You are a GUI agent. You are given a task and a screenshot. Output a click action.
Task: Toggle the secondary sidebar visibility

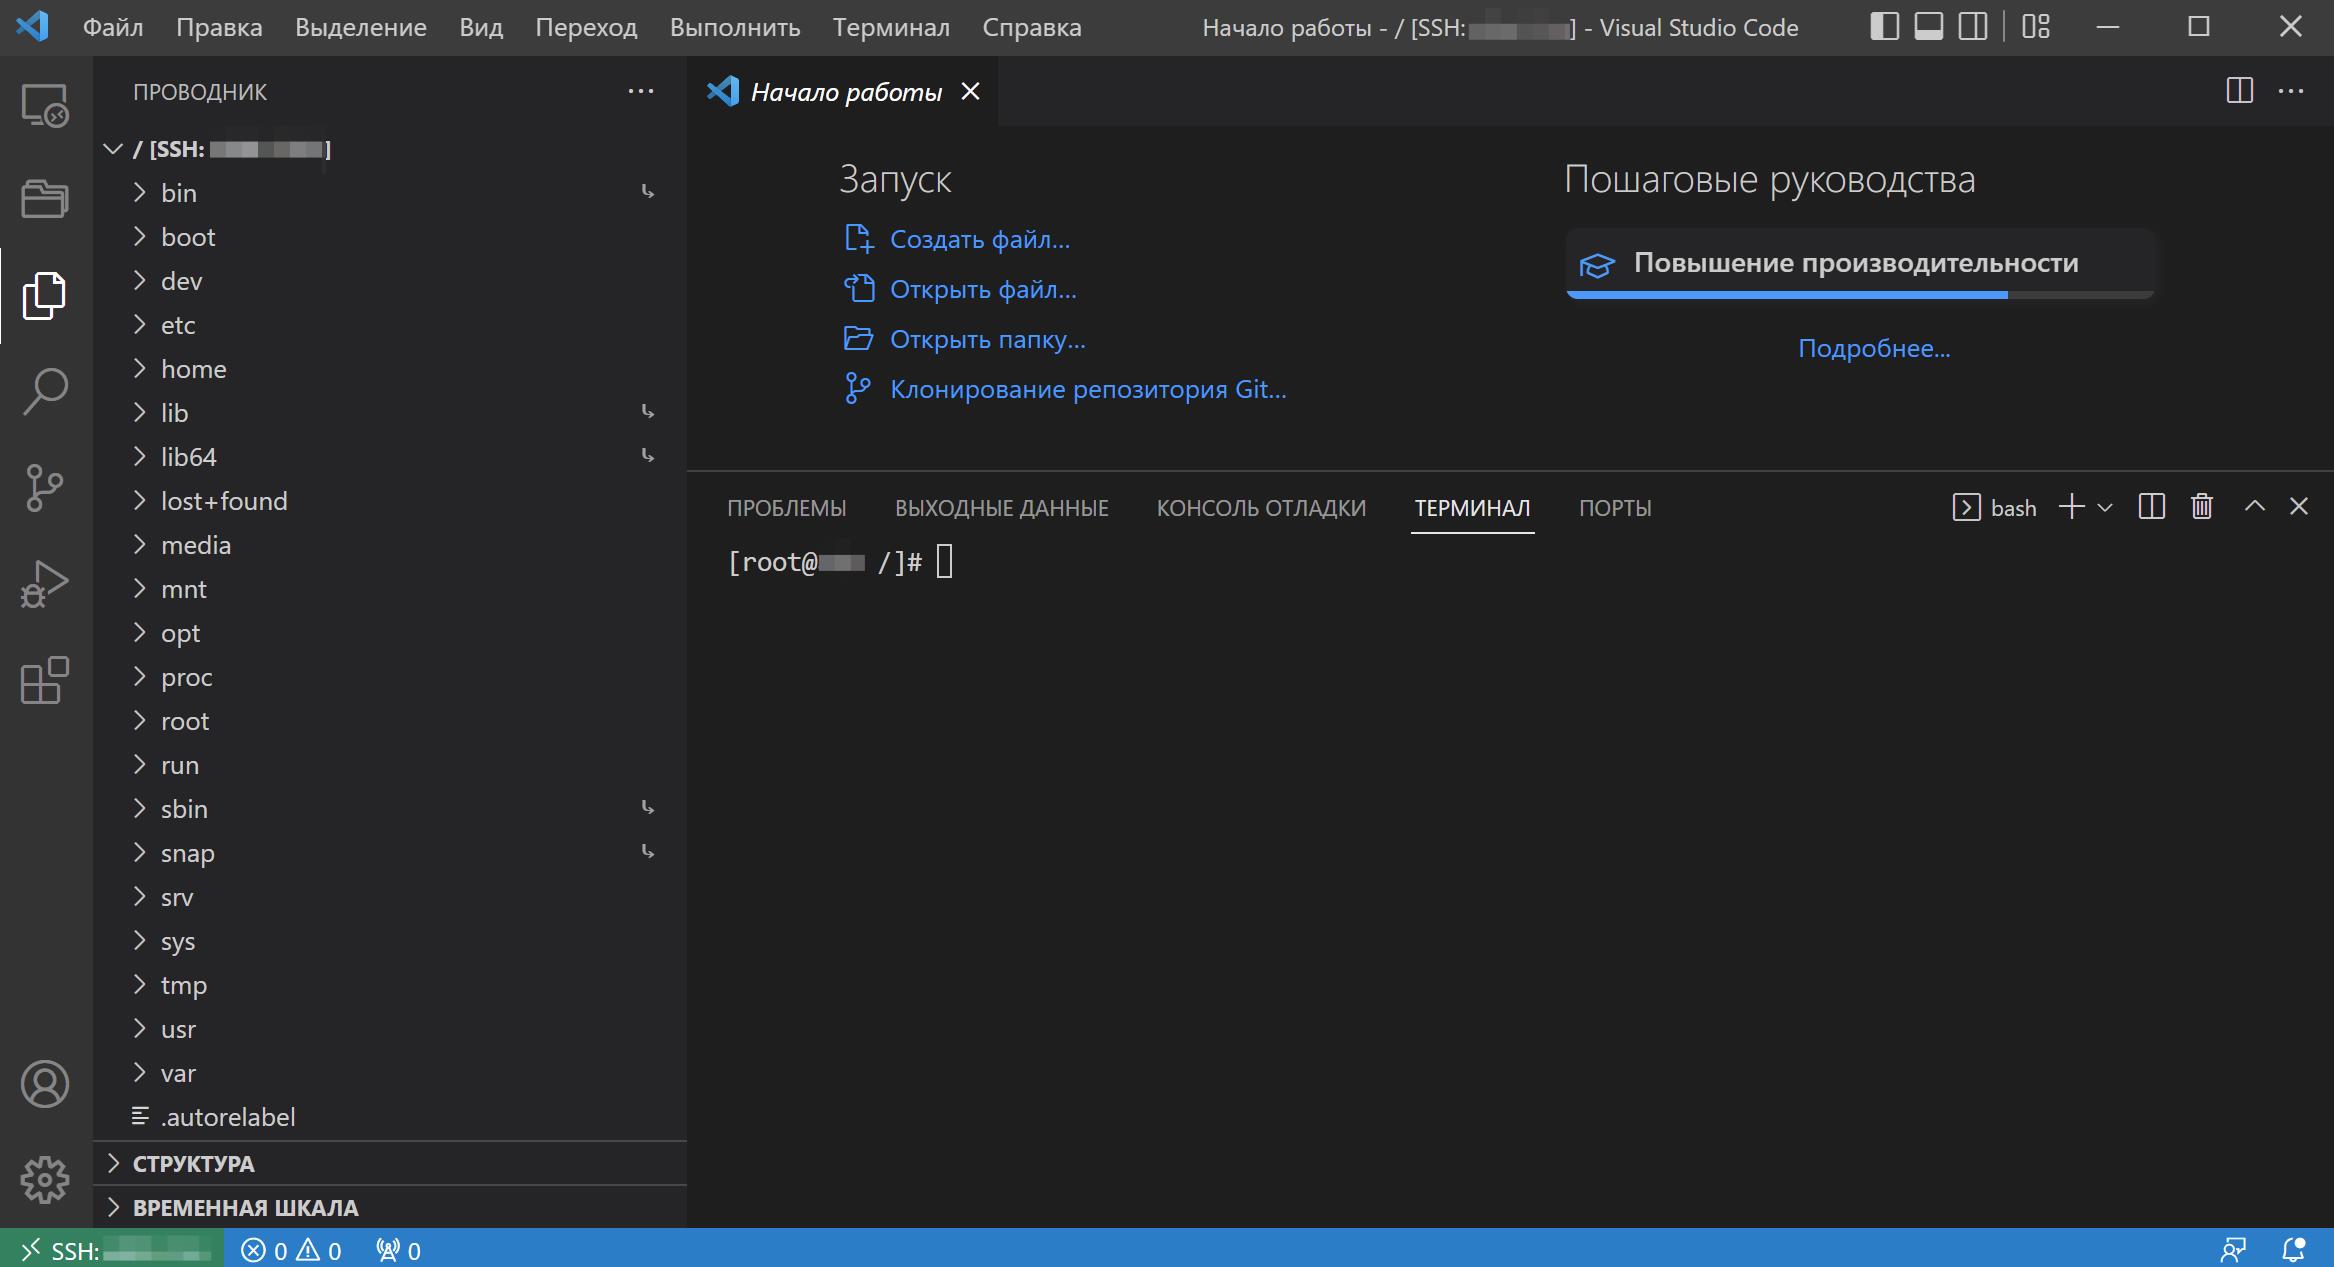[x=1971, y=26]
